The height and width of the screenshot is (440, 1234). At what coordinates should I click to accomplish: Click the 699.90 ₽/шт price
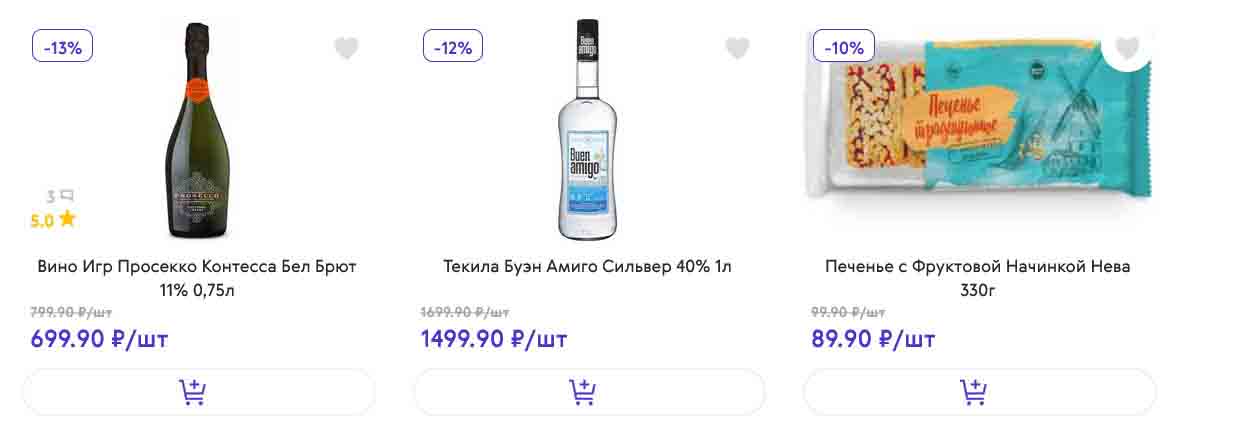coord(99,339)
